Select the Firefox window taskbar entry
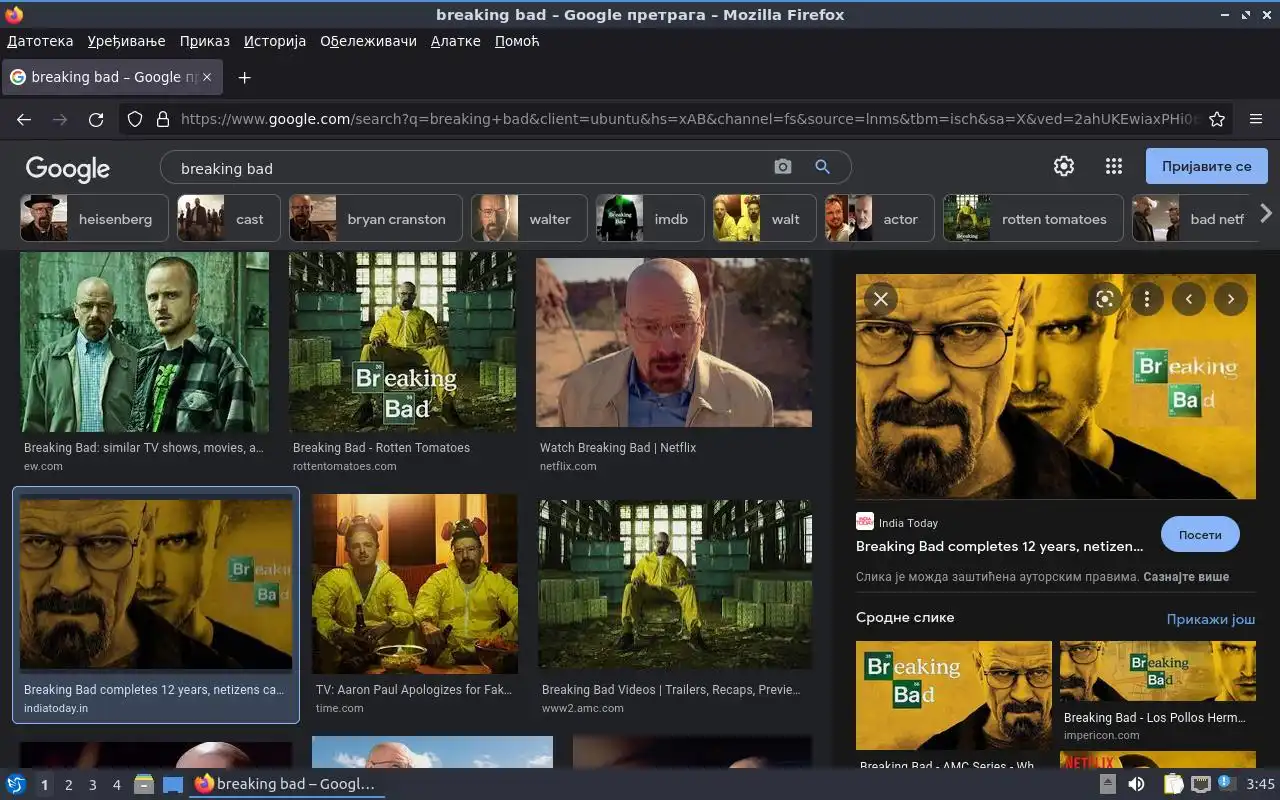Screen dimensions: 1280x800 (x=286, y=784)
